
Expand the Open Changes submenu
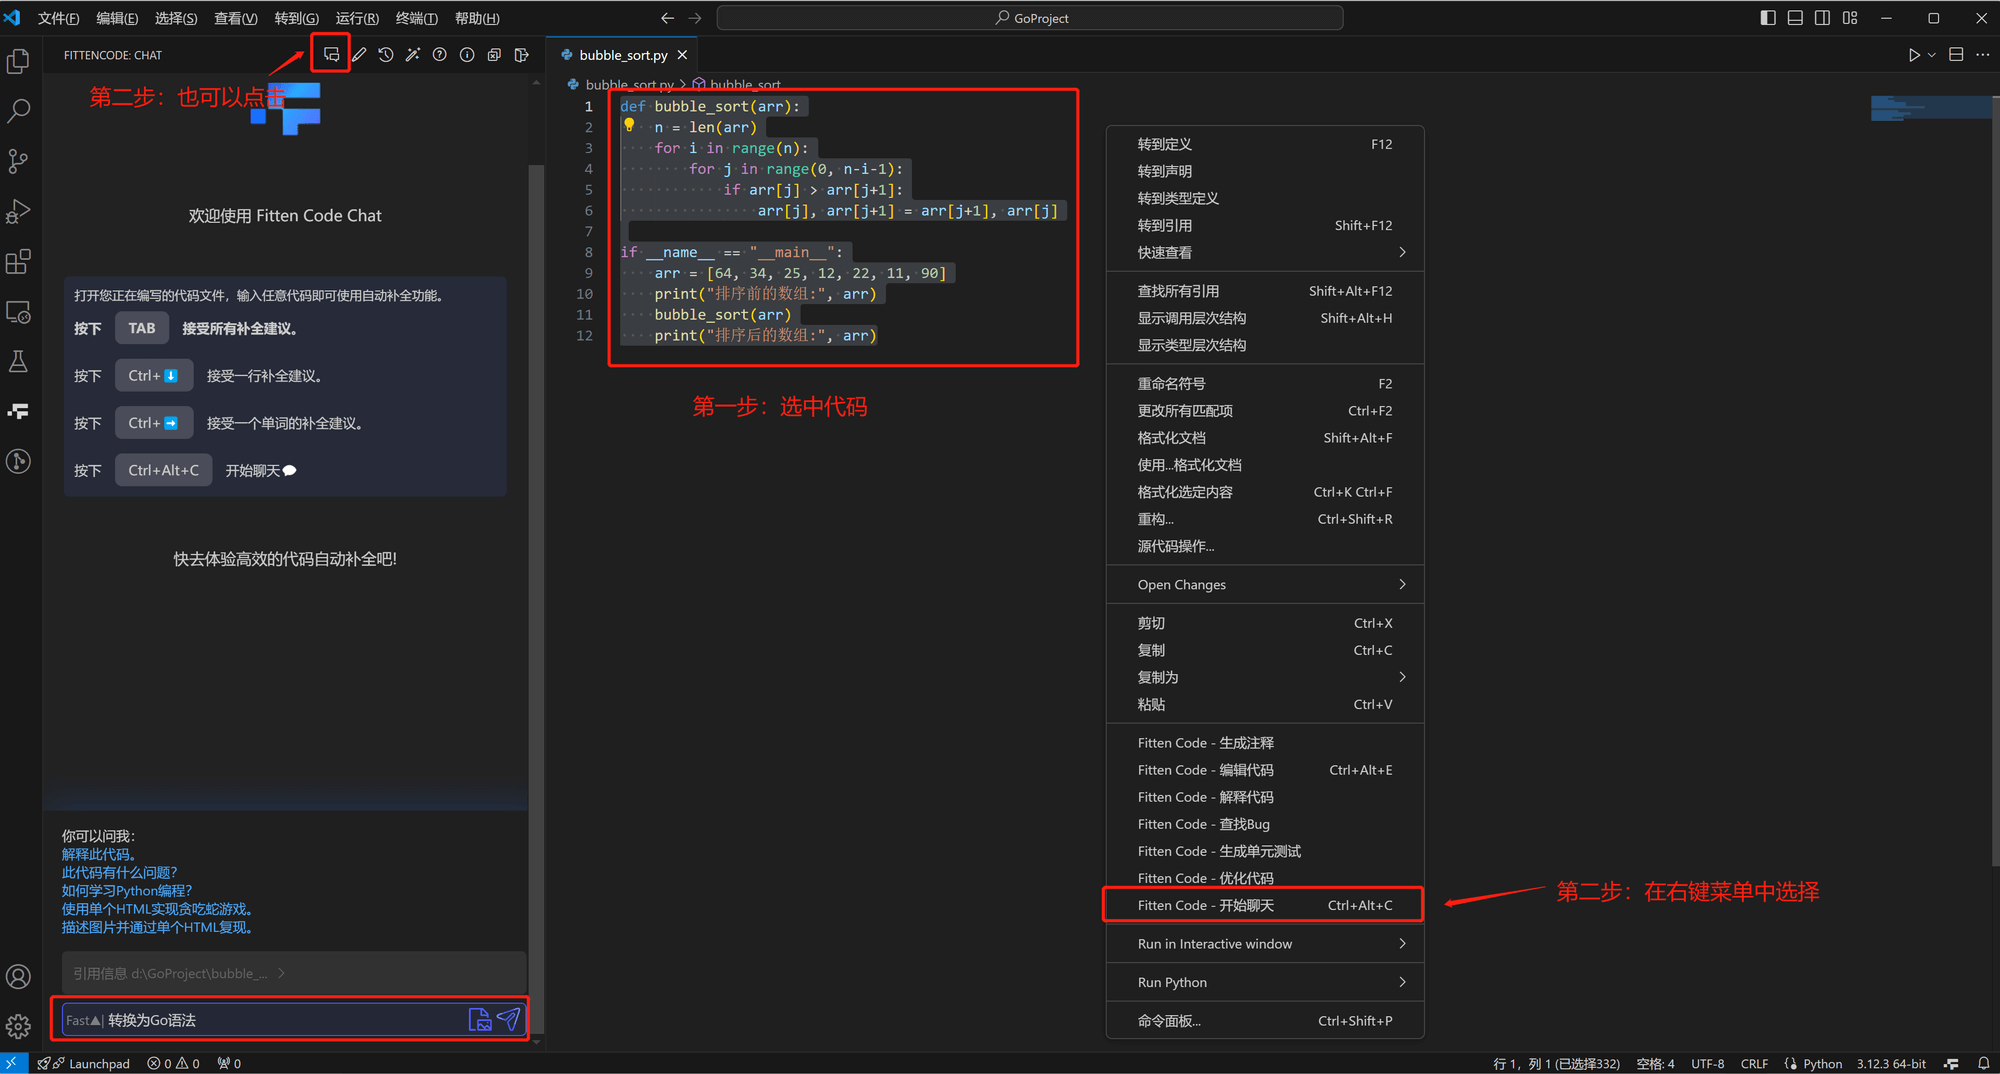1265,584
